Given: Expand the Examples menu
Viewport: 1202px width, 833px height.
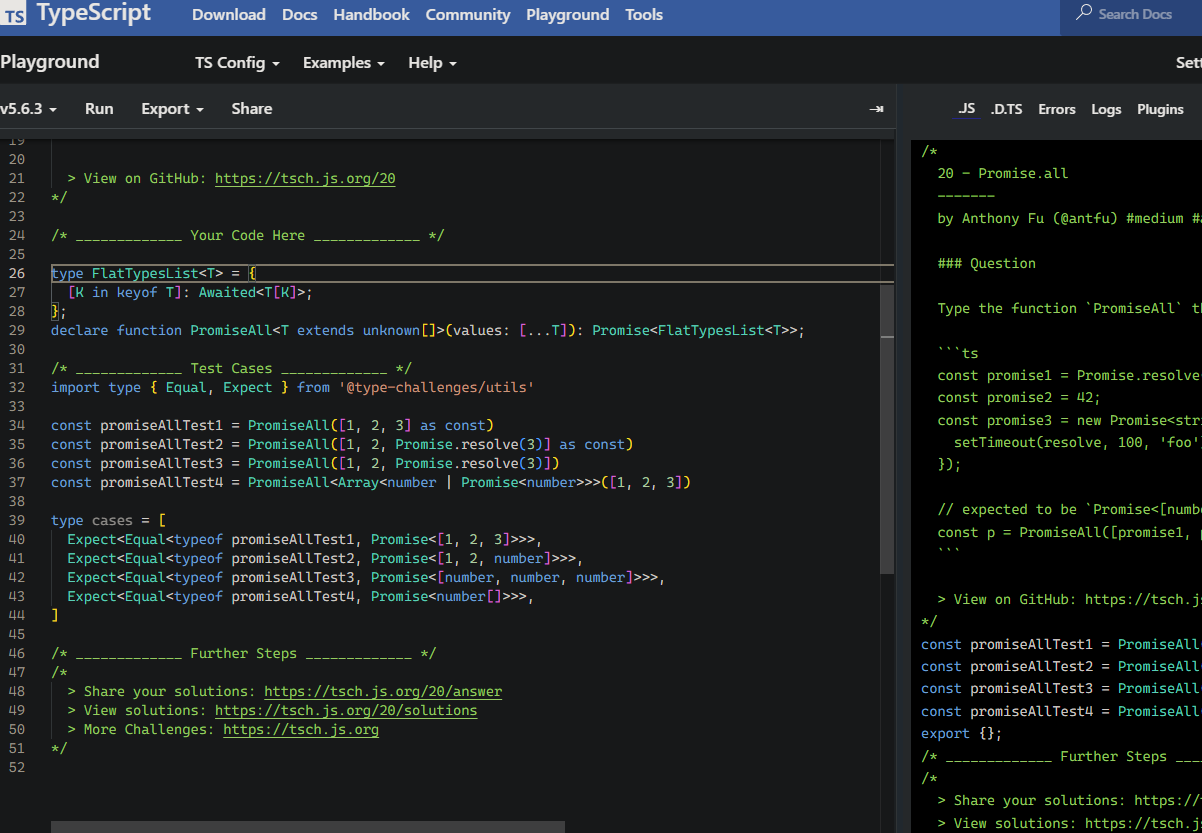Looking at the screenshot, I should point(344,63).
